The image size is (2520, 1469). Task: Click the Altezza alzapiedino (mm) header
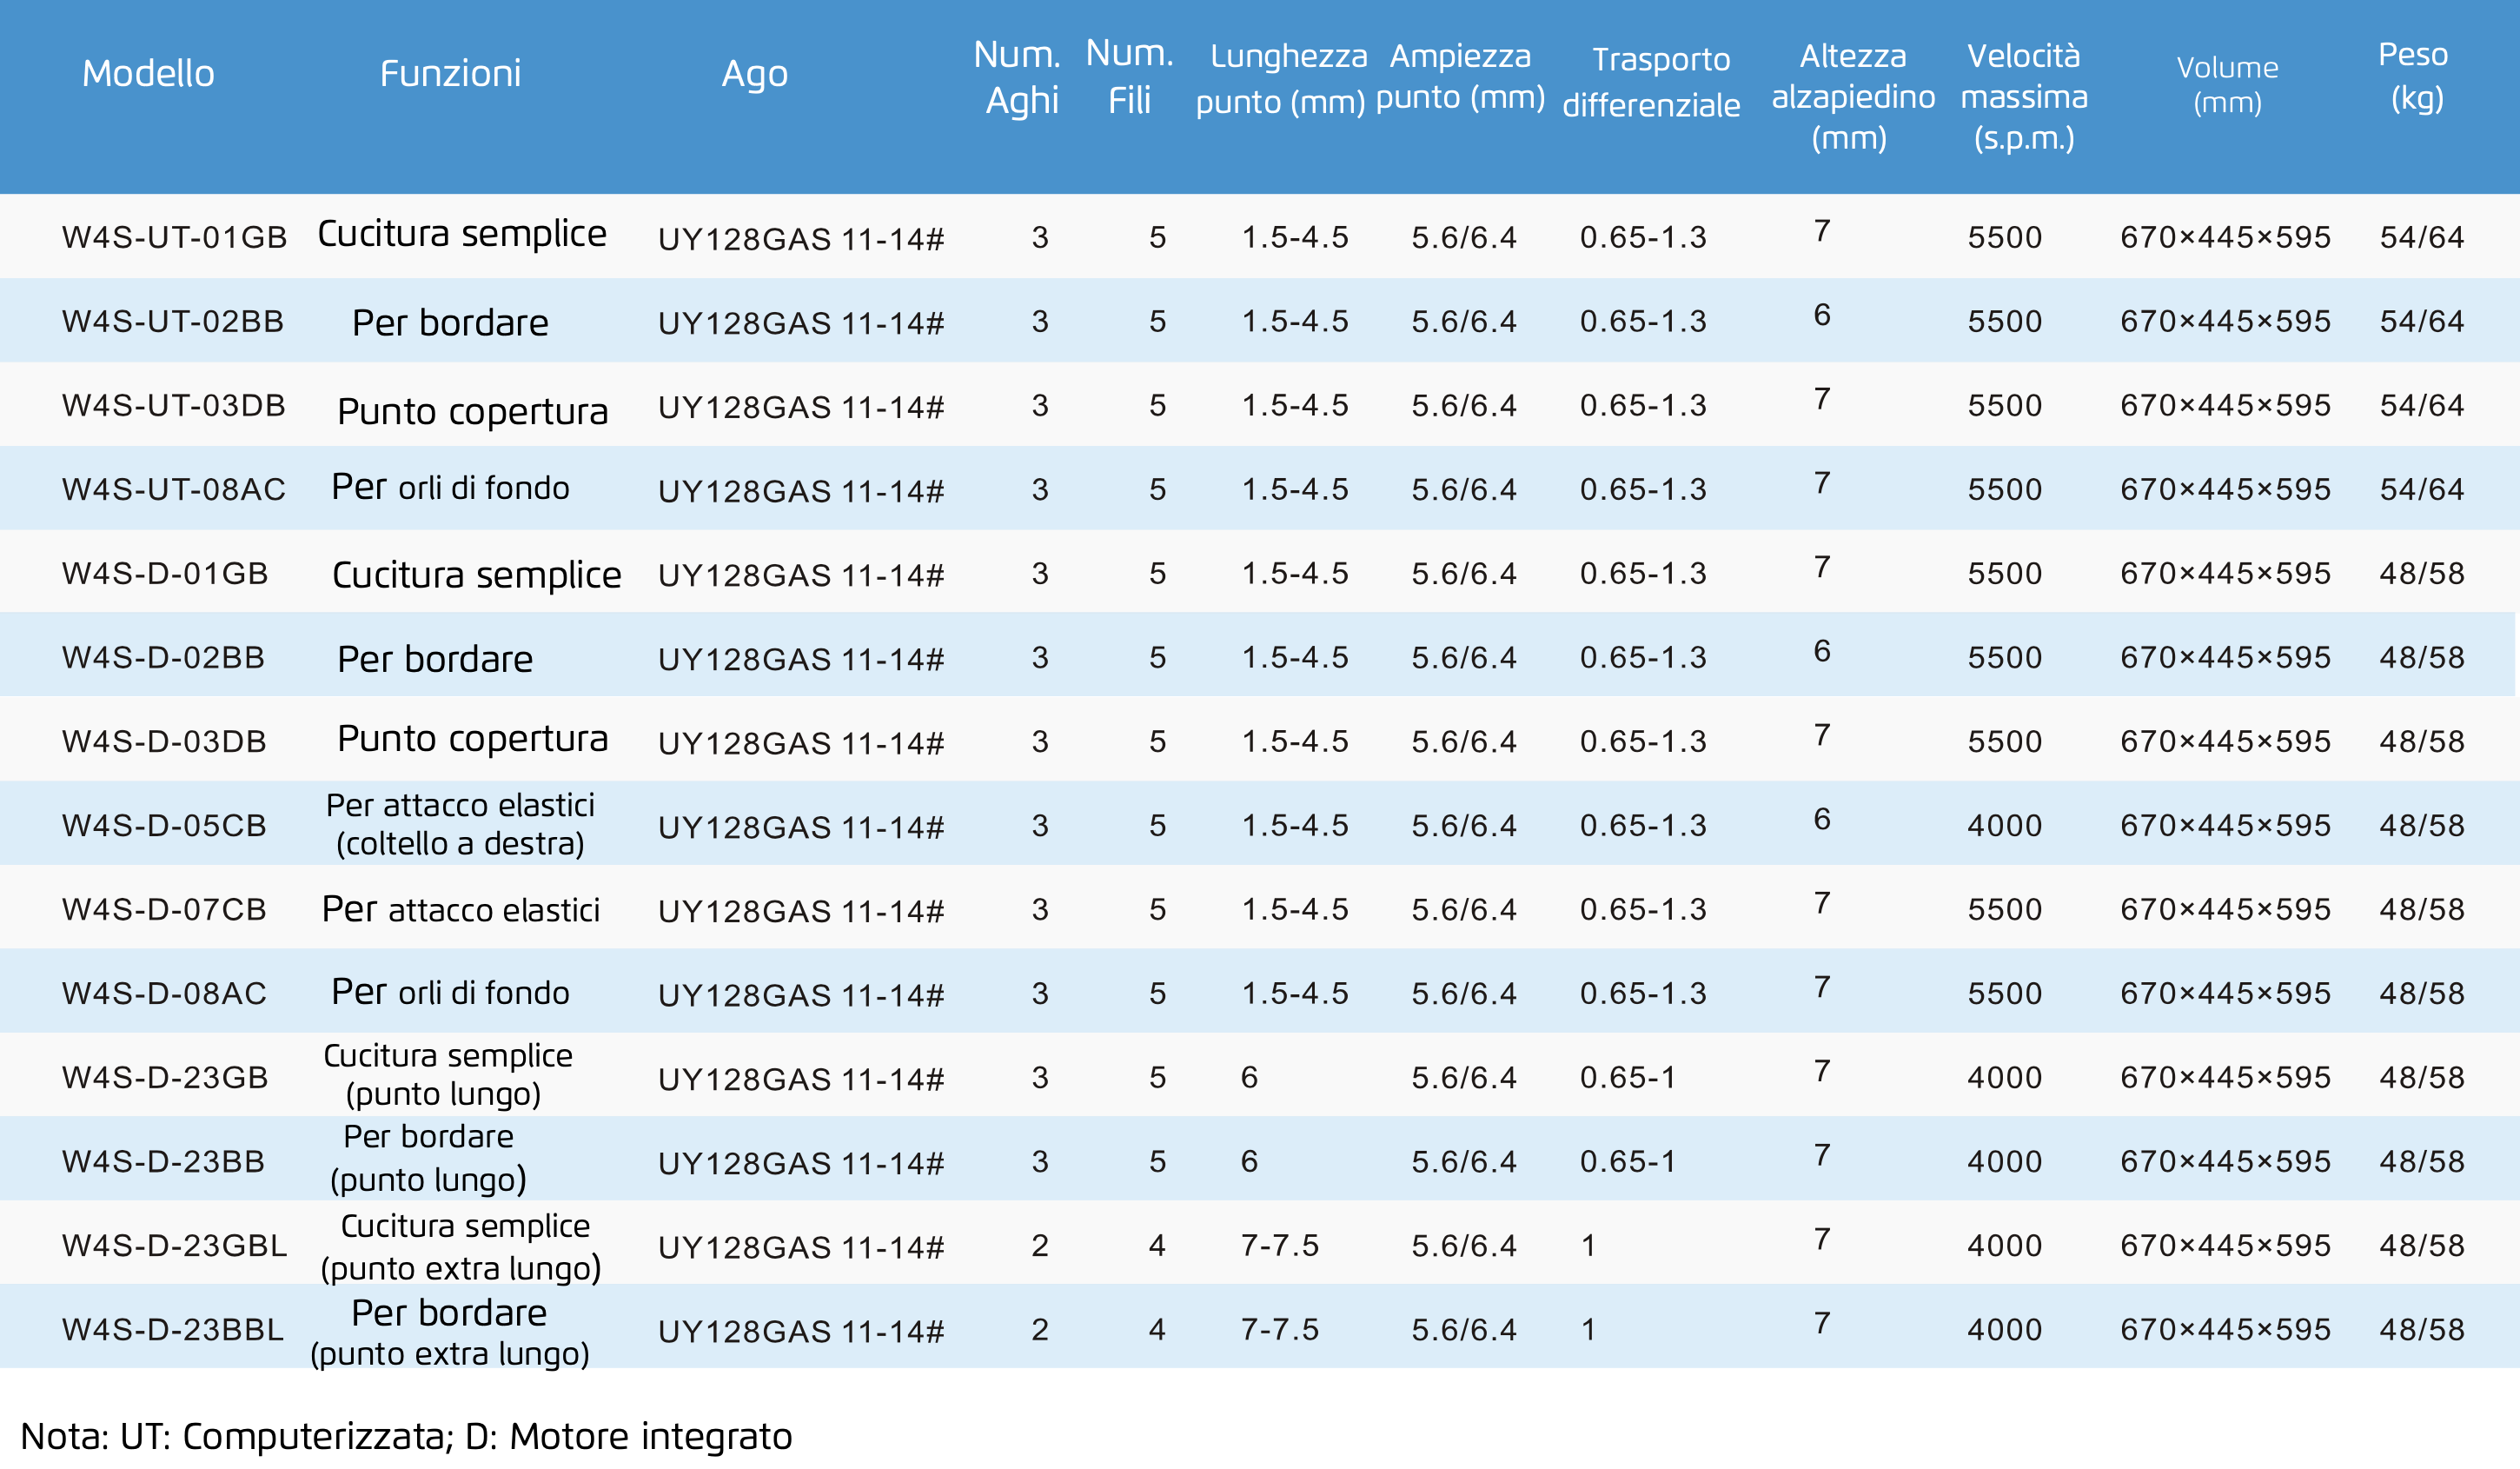pos(1853,97)
